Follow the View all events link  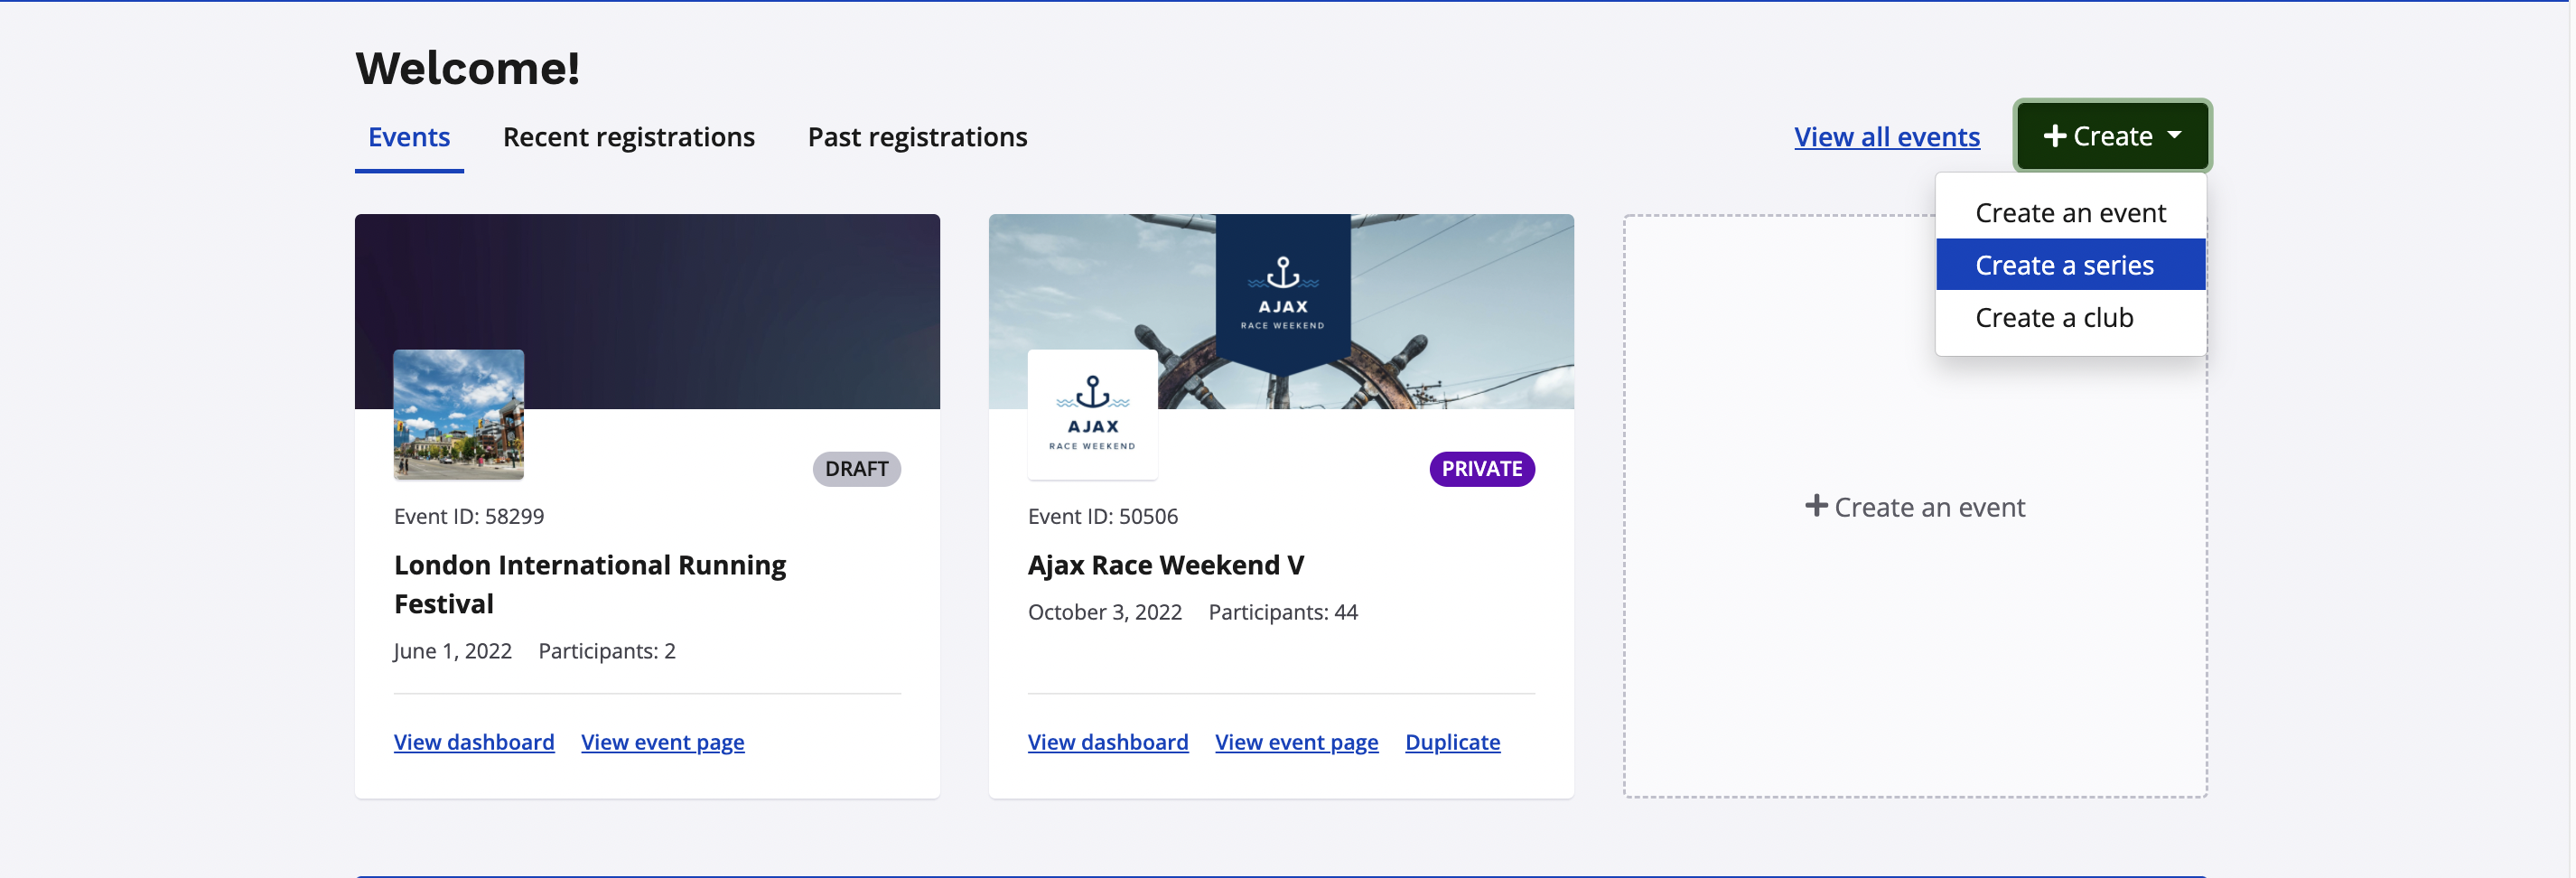pos(1886,137)
